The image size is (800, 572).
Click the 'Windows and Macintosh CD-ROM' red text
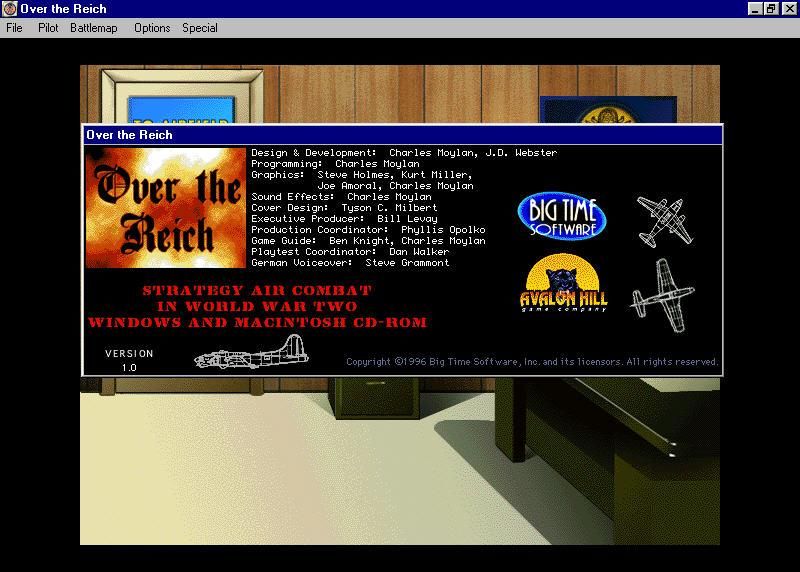click(257, 322)
